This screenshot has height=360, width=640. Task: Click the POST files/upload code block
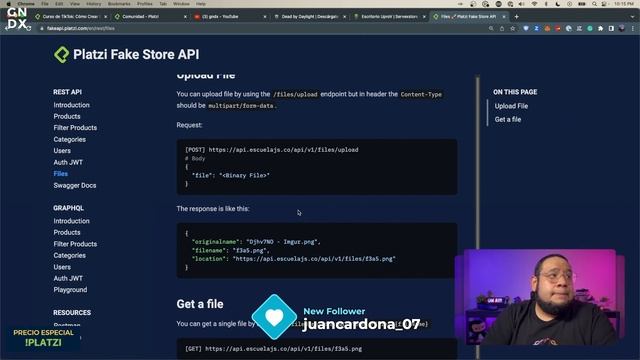[317, 167]
